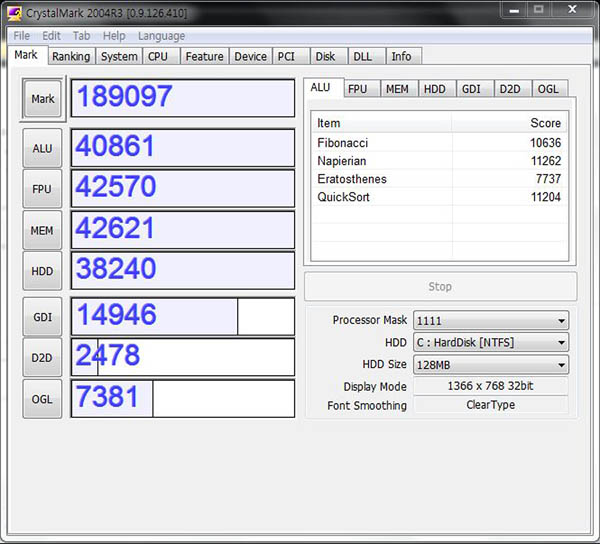Click the HDD score 38240

pos(183,270)
